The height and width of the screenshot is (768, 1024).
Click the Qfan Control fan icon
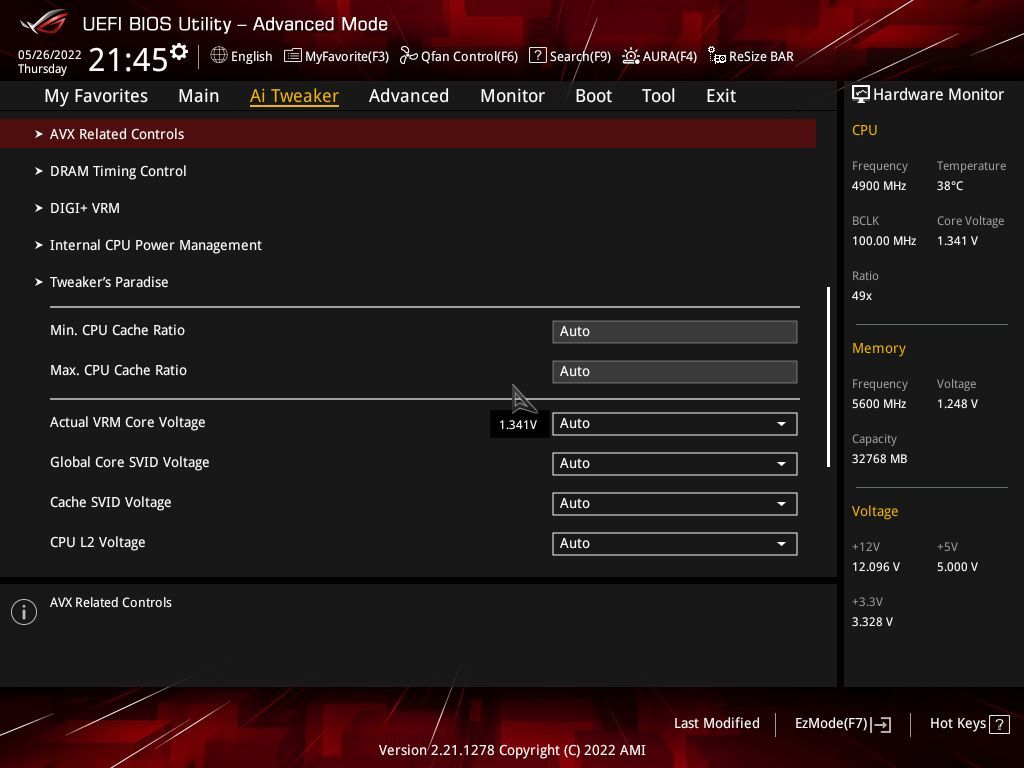tap(408, 56)
